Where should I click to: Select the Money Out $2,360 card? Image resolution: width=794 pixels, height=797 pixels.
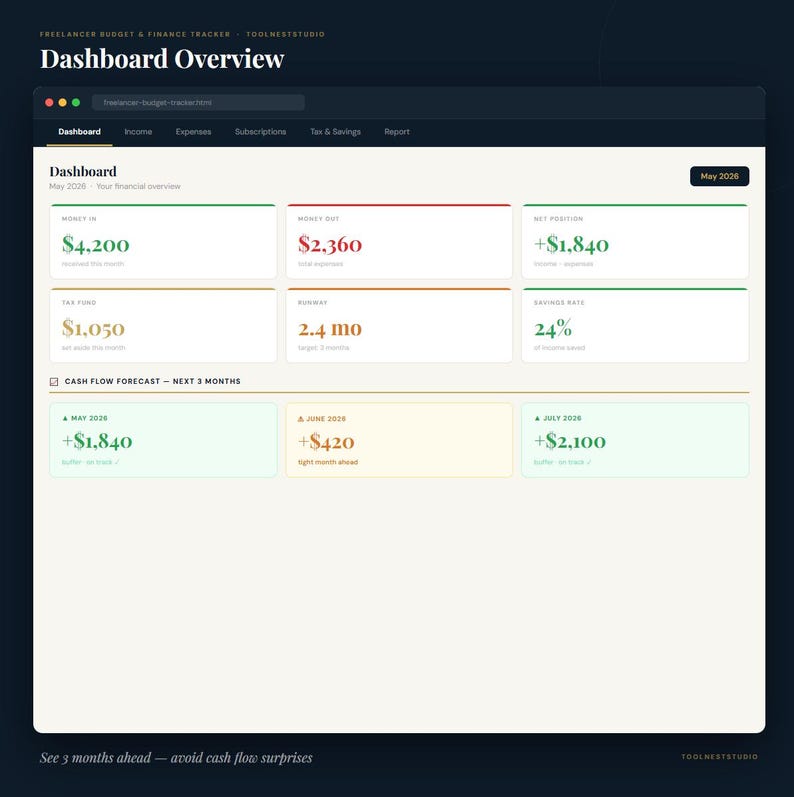[x=399, y=241]
